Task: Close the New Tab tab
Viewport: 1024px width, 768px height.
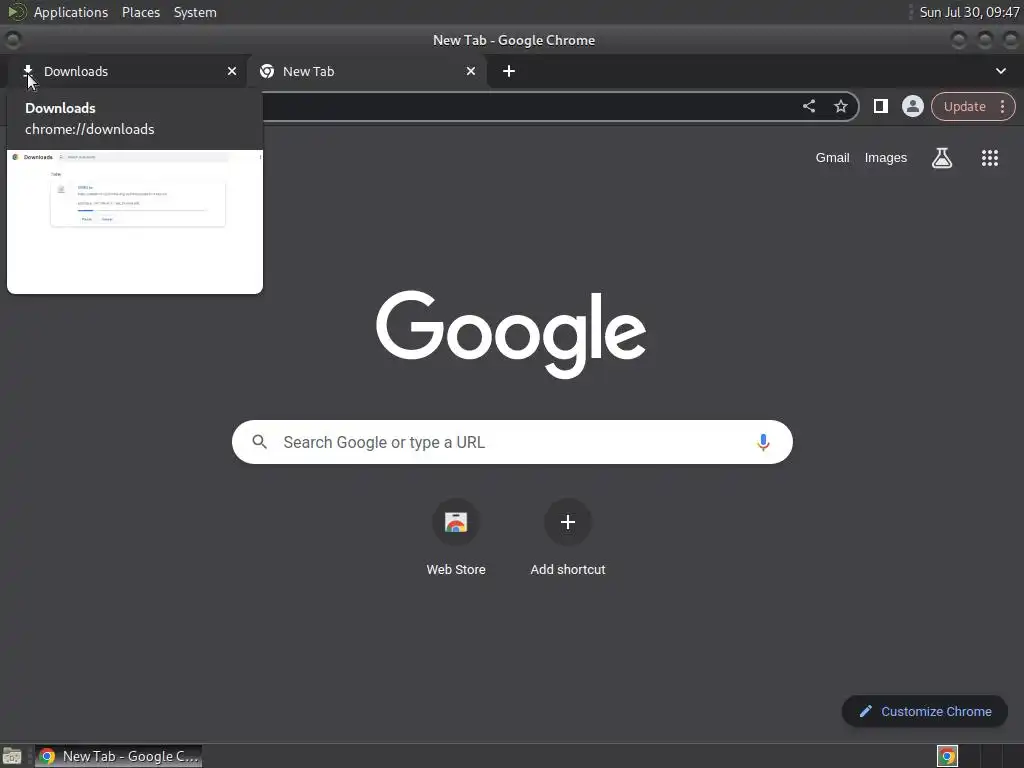Action: click(x=471, y=71)
